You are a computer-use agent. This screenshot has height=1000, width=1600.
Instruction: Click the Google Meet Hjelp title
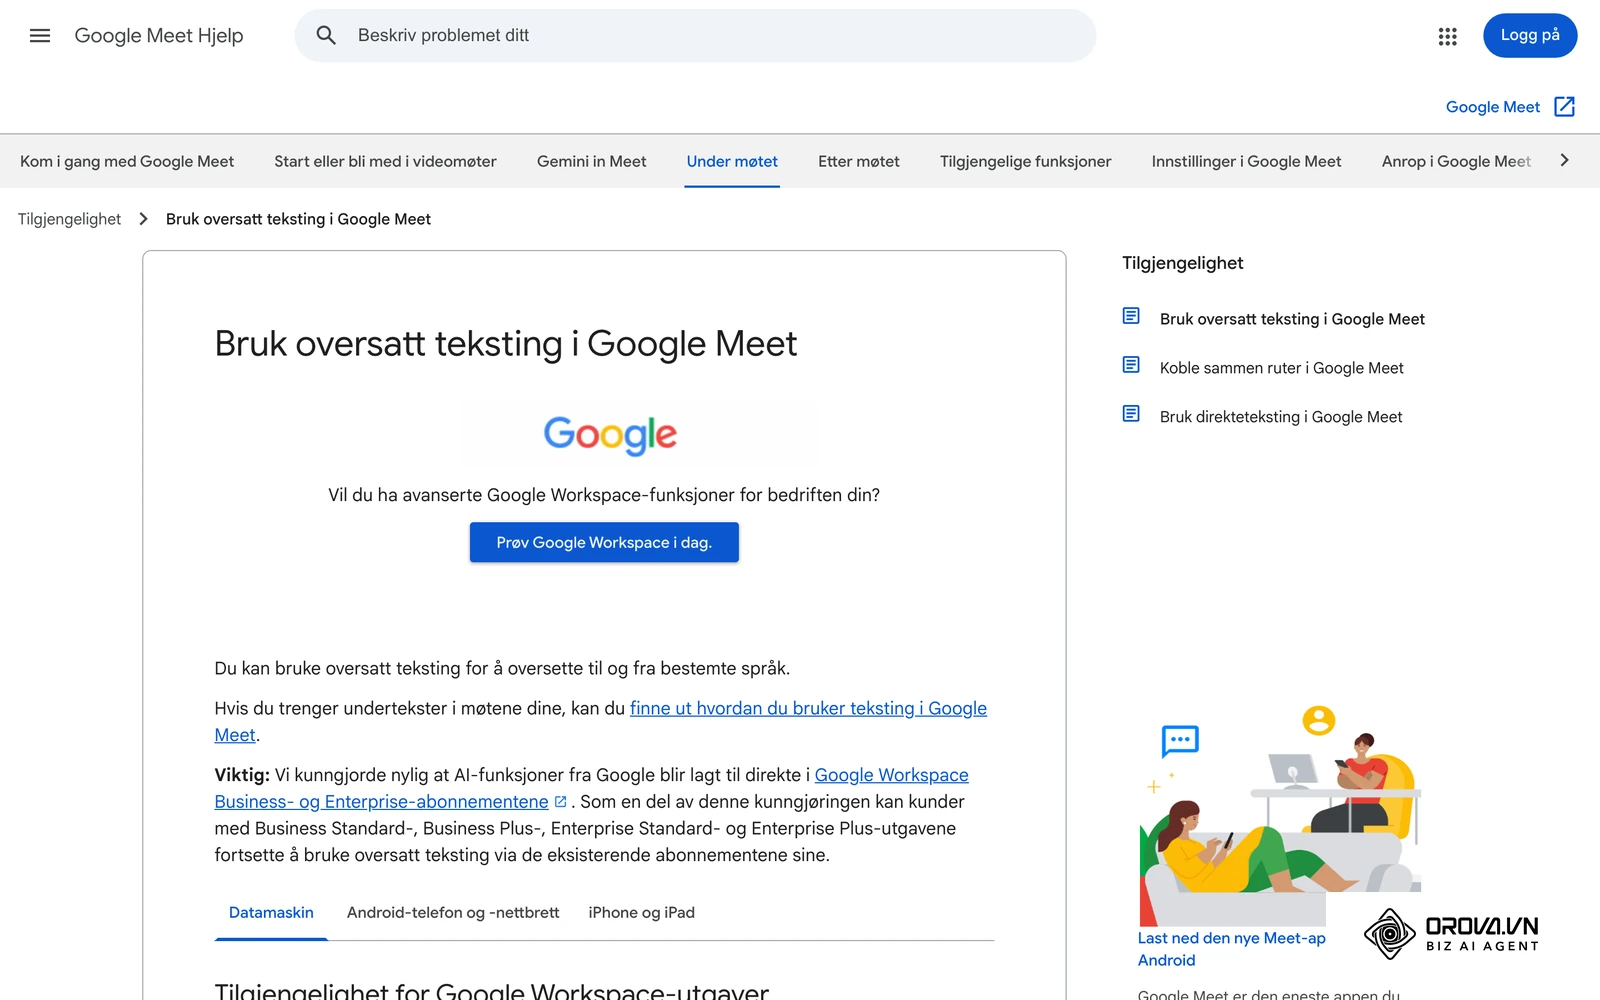pyautogui.click(x=159, y=36)
